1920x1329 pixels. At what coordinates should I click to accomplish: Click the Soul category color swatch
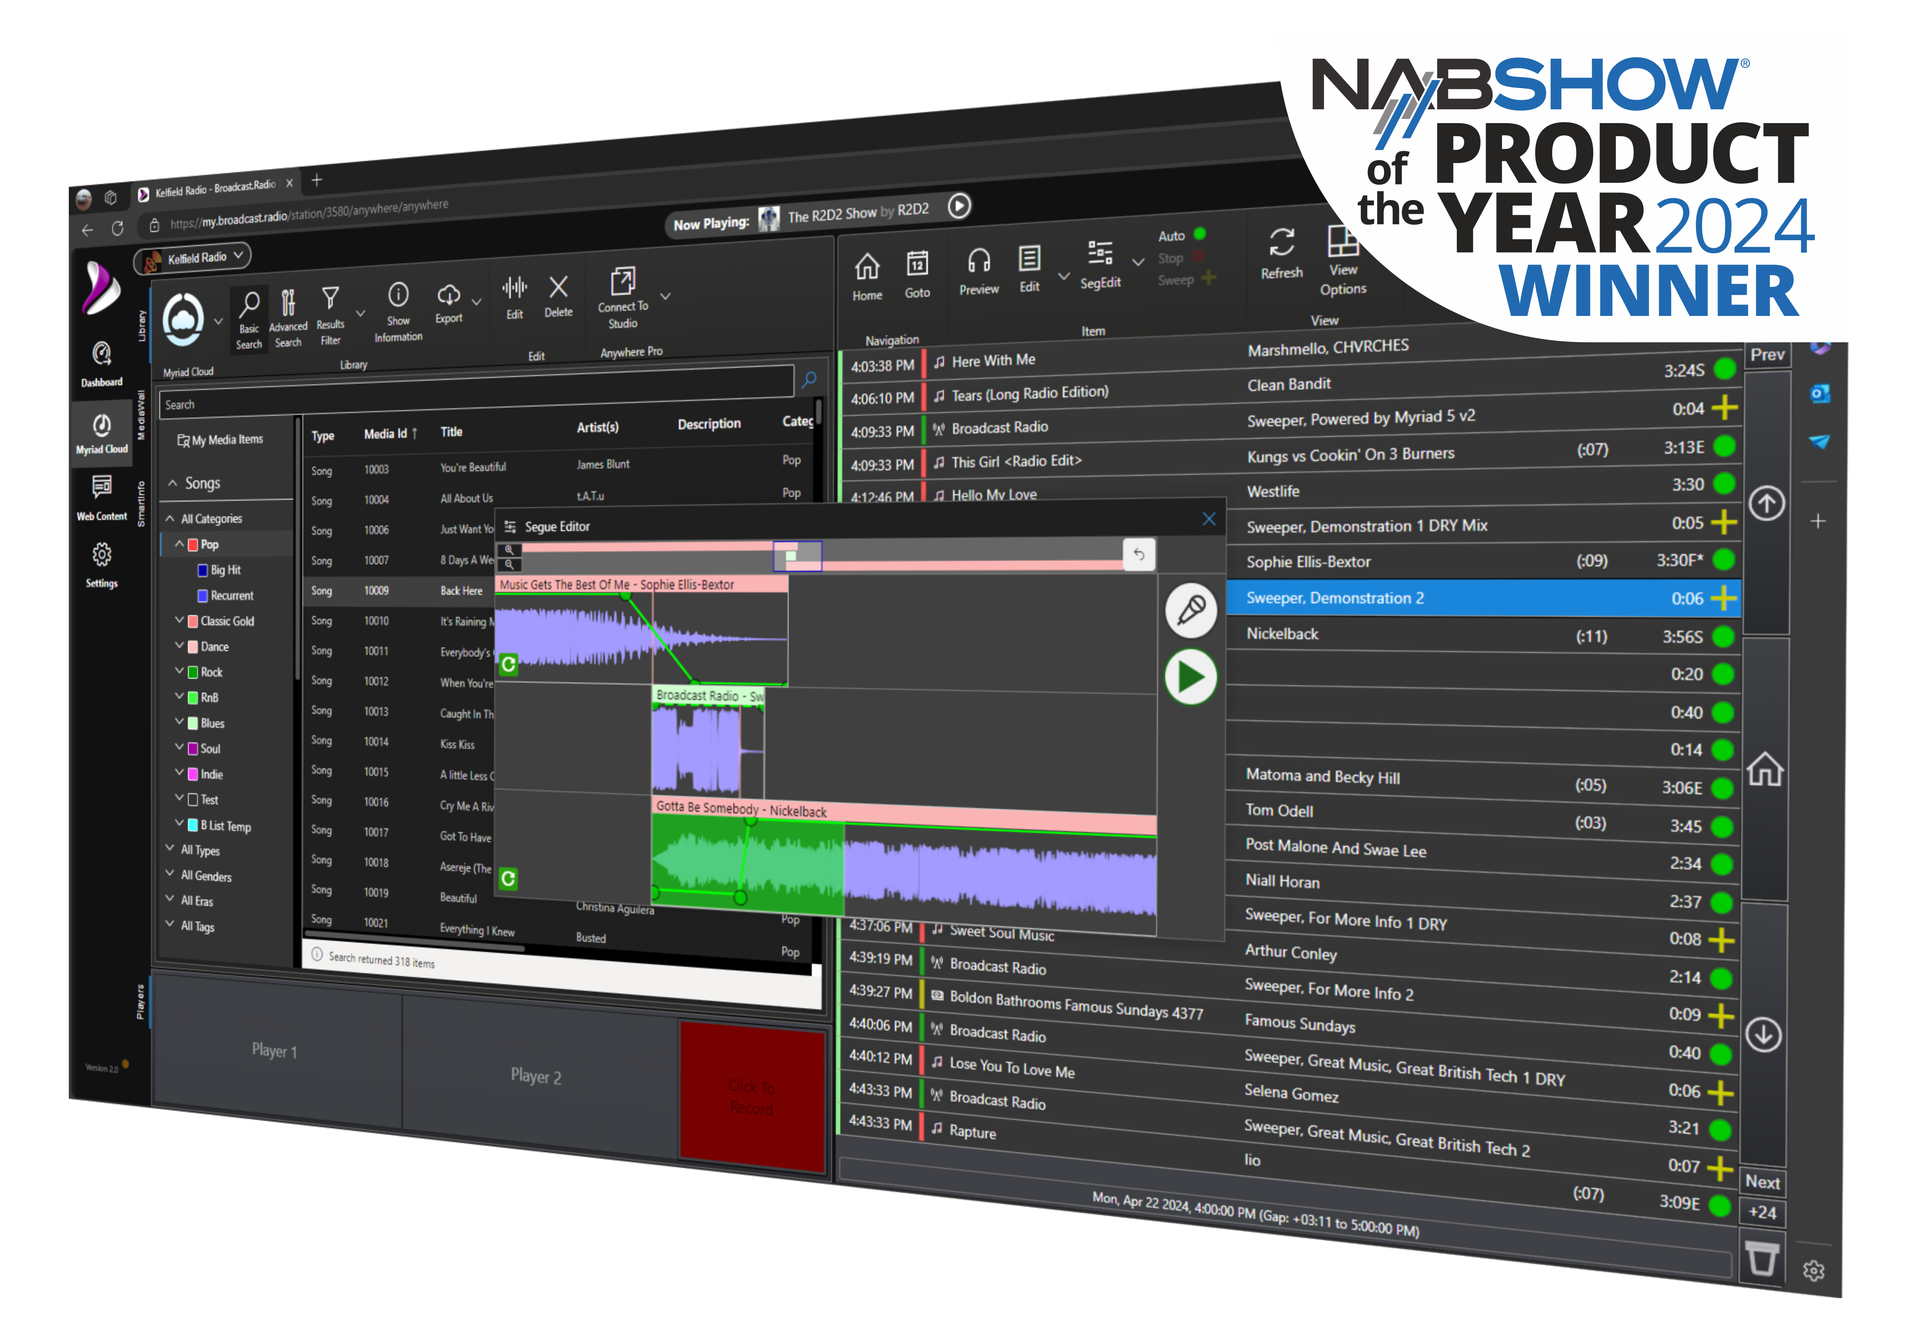(193, 748)
